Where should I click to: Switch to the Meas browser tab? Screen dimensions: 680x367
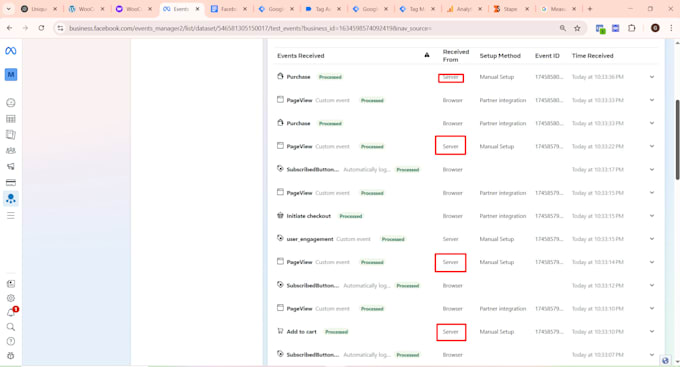[x=558, y=9]
